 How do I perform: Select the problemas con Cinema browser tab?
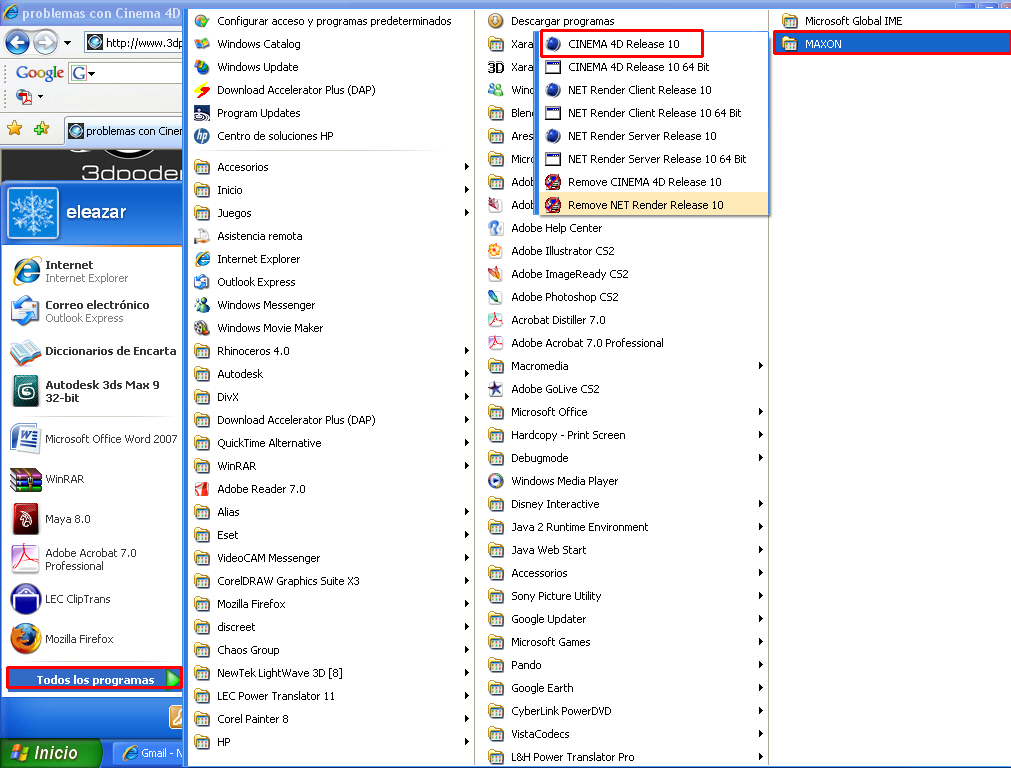pos(124,131)
